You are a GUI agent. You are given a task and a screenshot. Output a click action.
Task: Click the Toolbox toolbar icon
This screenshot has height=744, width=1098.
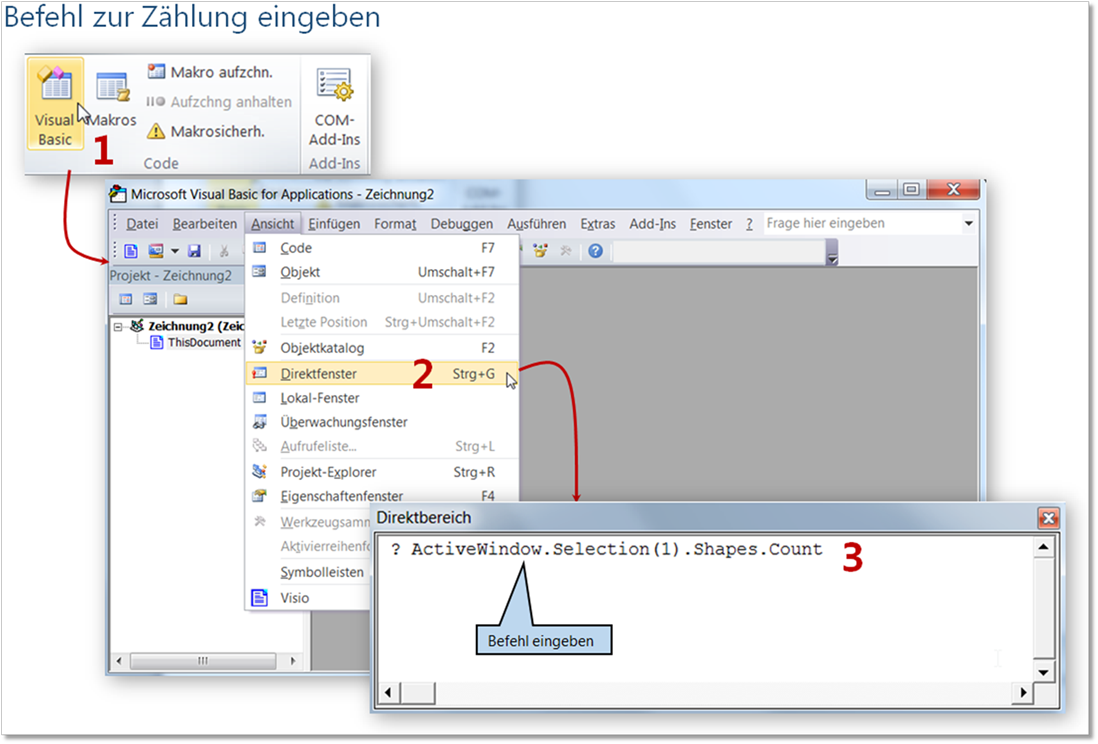pyautogui.click(x=566, y=250)
